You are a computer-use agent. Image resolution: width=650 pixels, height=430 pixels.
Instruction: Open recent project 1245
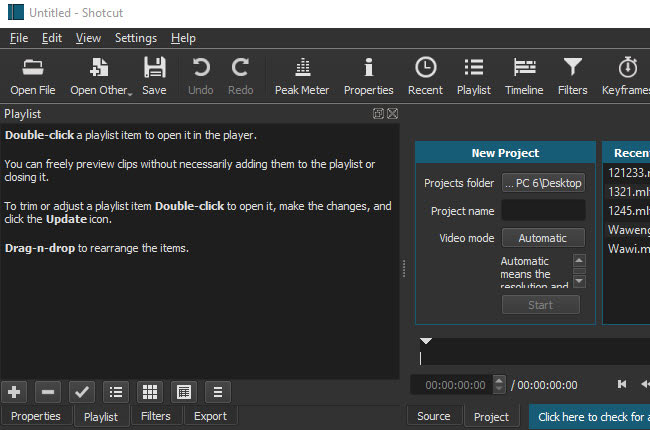pos(626,211)
